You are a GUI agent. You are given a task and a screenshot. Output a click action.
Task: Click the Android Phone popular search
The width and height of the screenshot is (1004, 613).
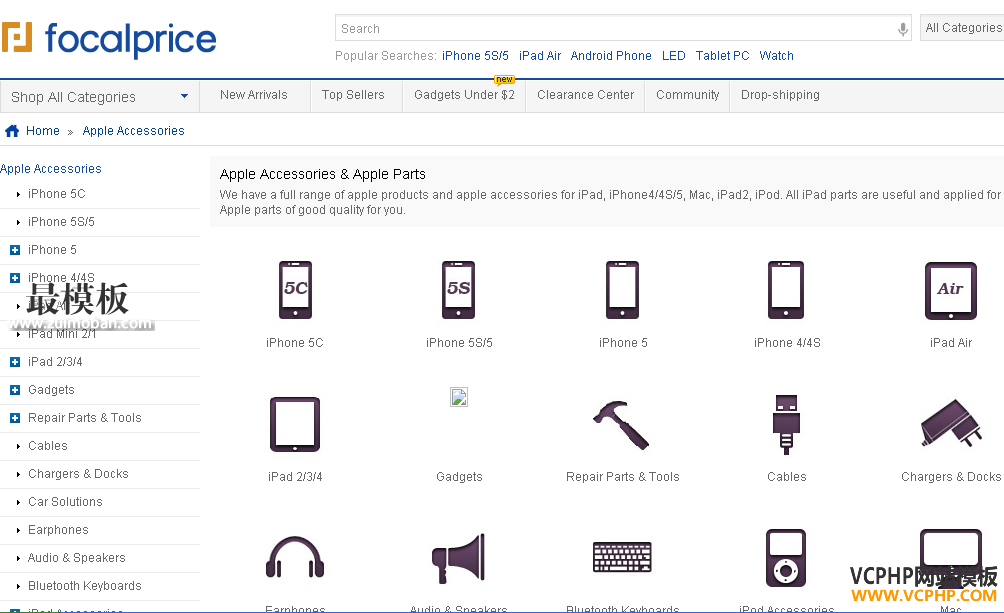pos(611,56)
